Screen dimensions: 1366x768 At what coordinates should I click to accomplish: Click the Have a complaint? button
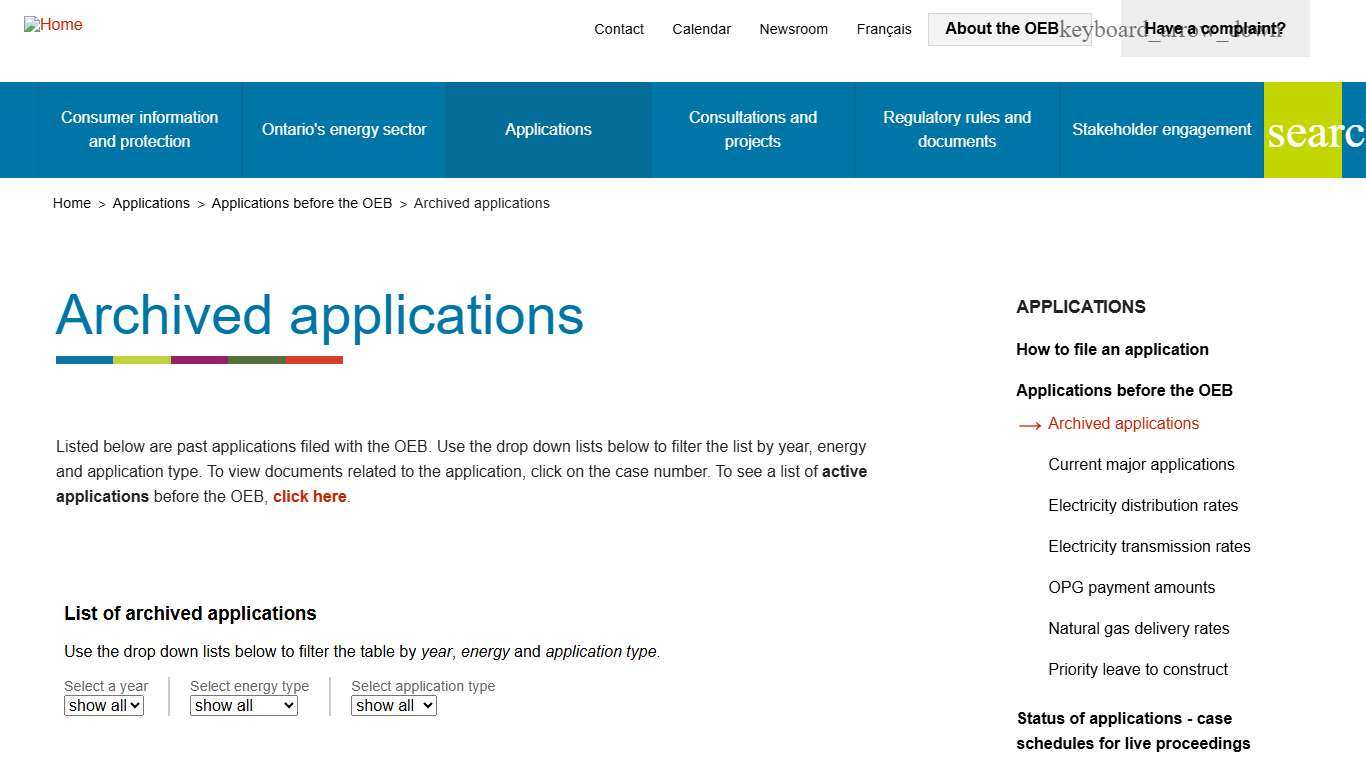[1214, 28]
